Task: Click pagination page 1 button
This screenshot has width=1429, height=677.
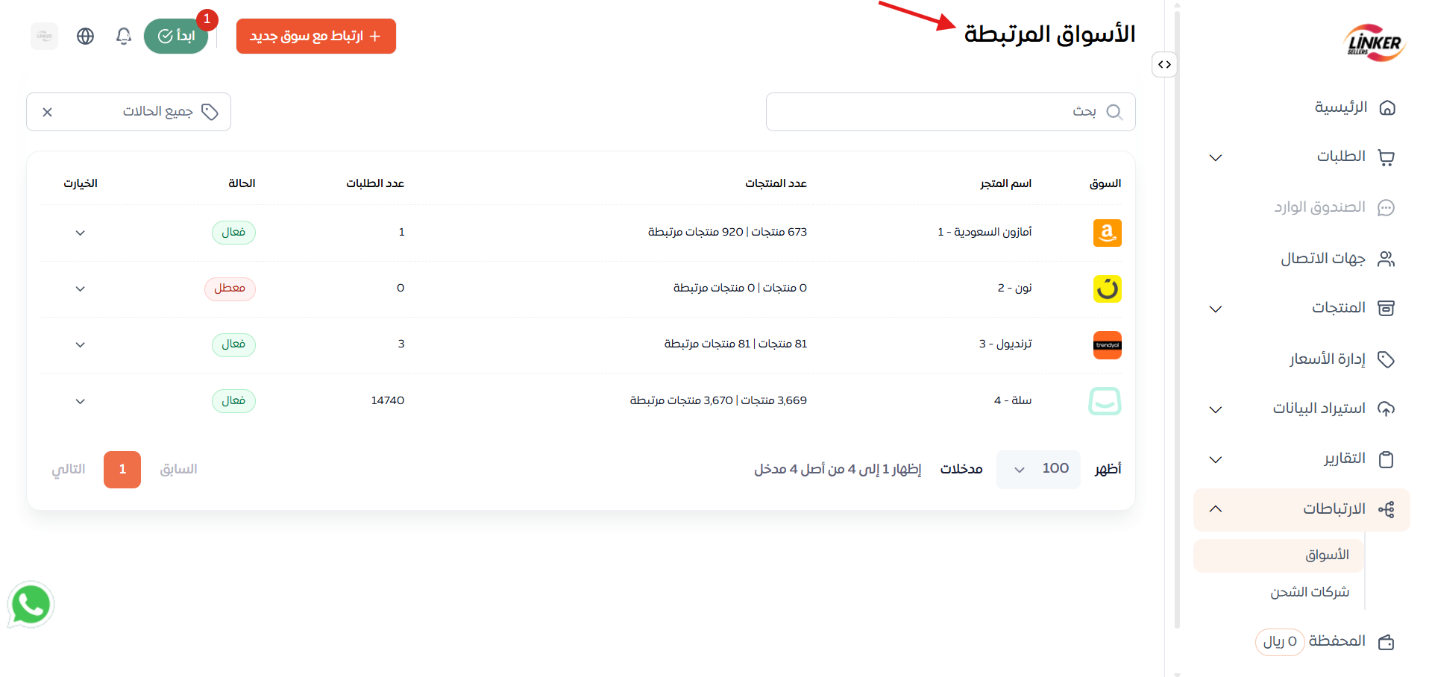Action: click(122, 469)
